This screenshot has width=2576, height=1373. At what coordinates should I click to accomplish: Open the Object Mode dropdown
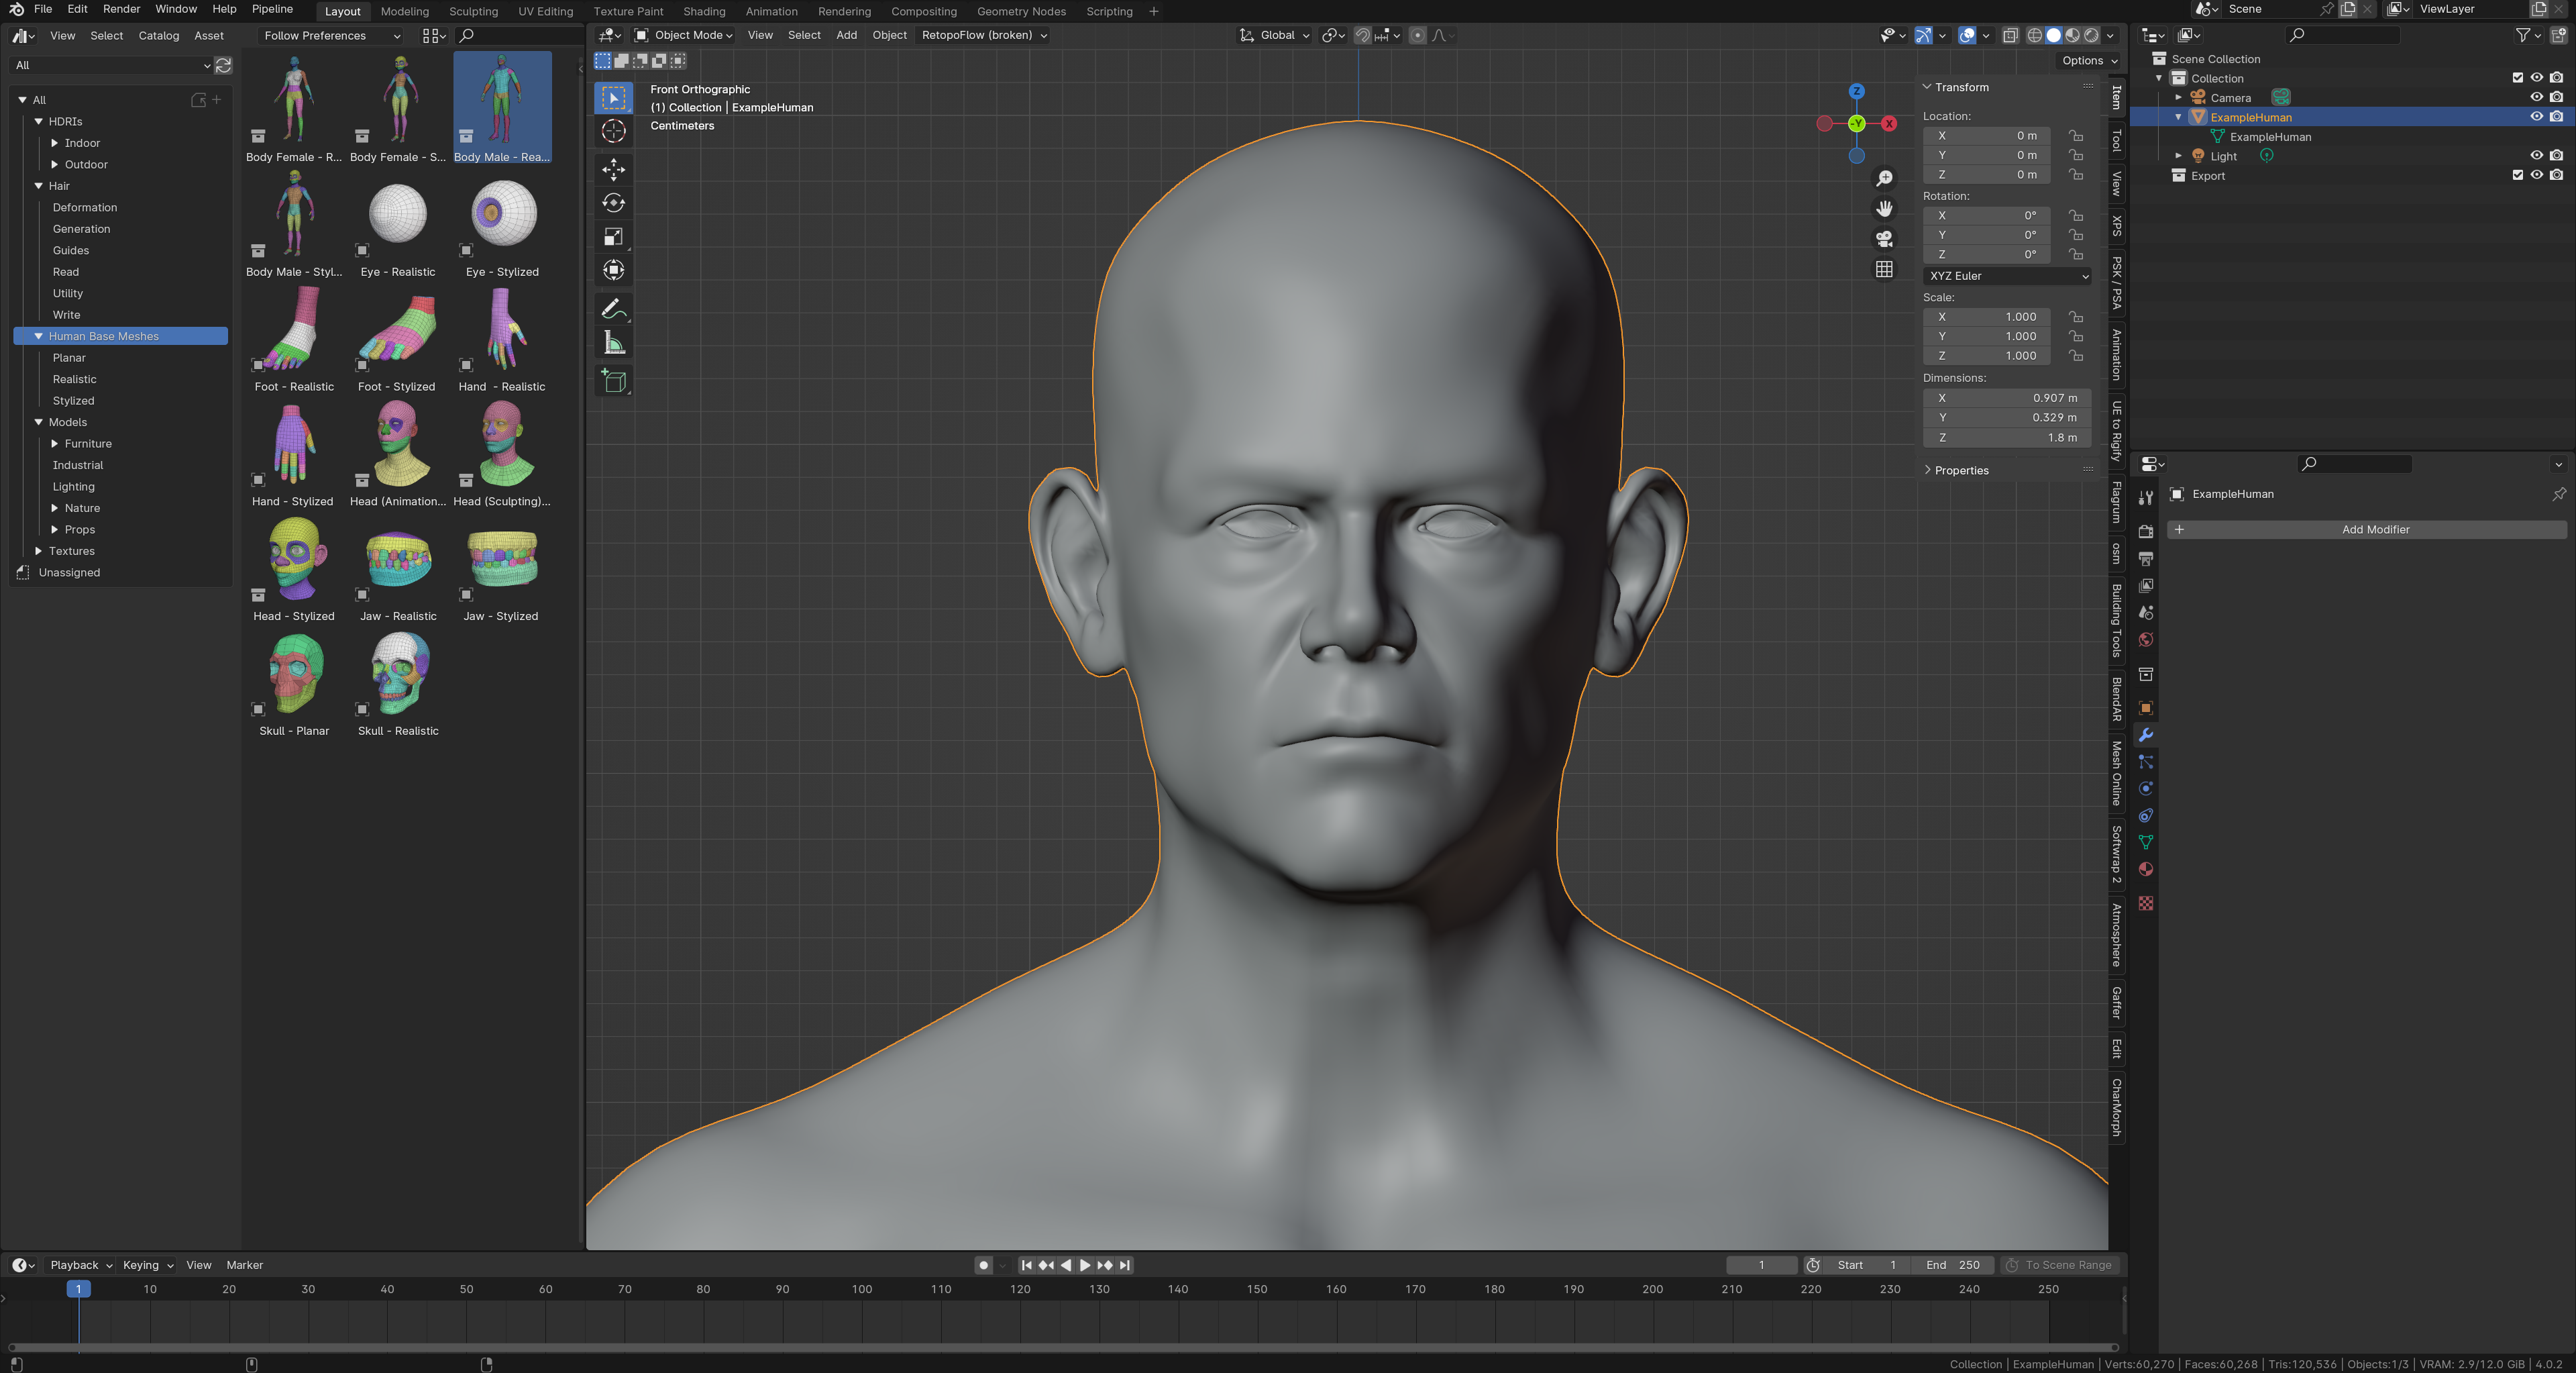coord(685,35)
